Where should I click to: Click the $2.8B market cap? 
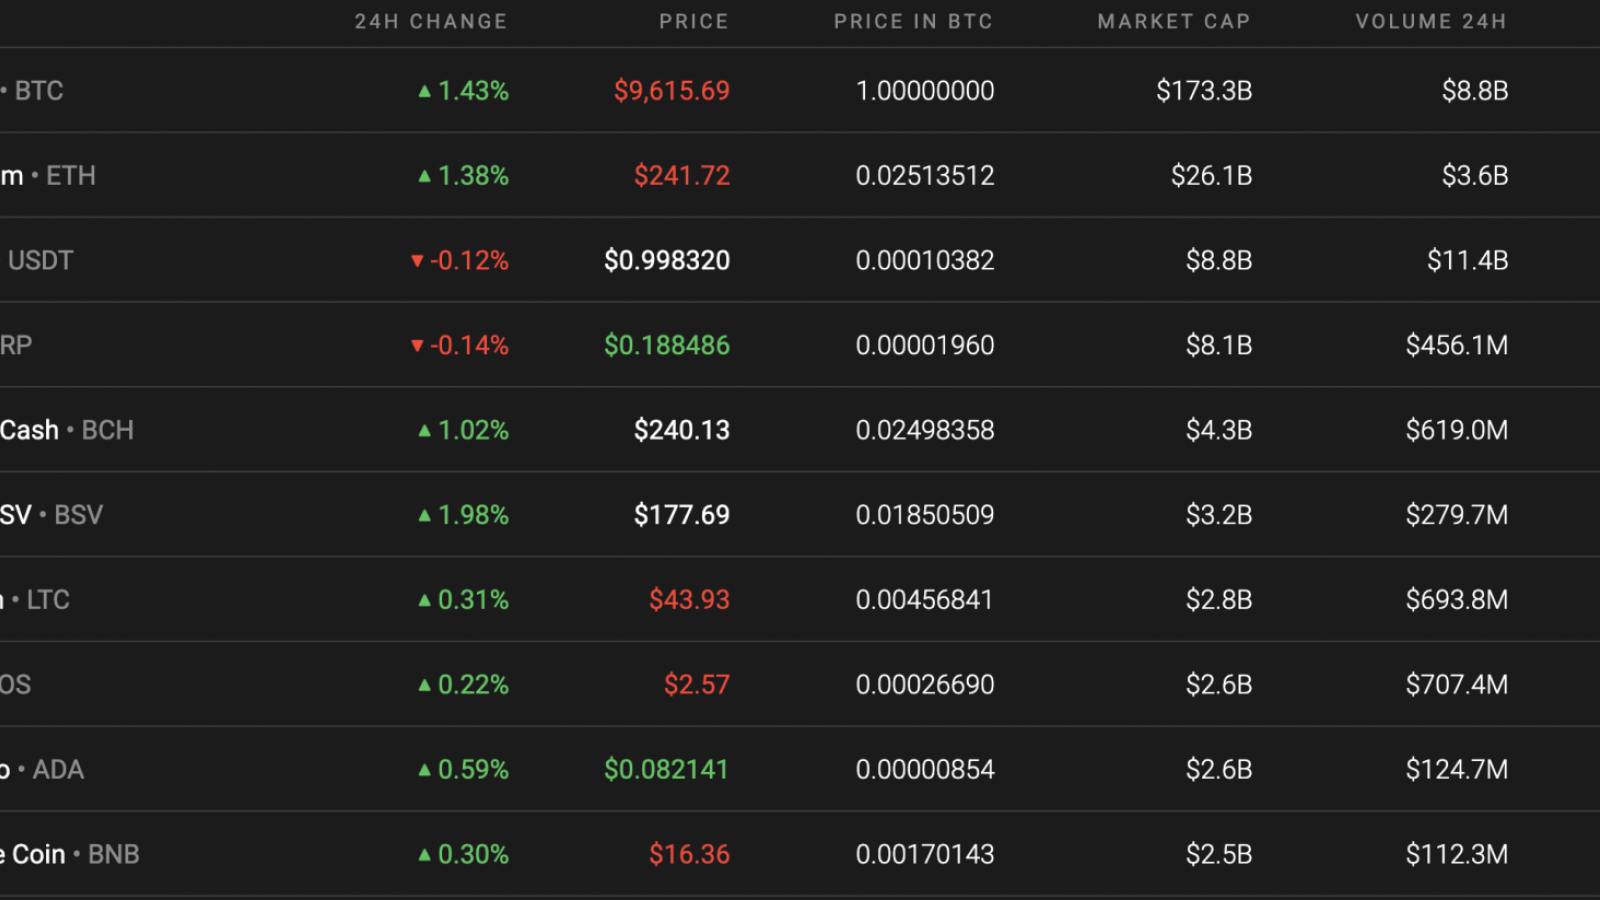click(1219, 600)
